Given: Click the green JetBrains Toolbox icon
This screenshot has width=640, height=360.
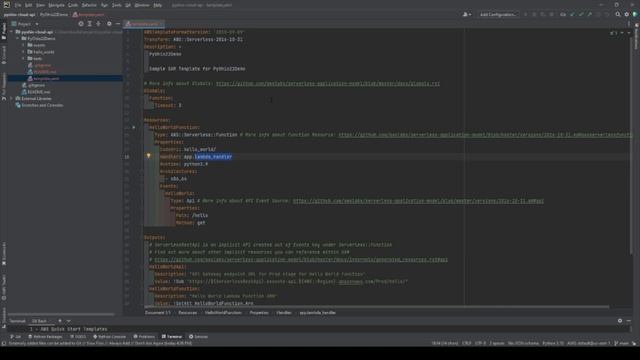Looking at the screenshot, I should pyautogui.click(x=635, y=14).
